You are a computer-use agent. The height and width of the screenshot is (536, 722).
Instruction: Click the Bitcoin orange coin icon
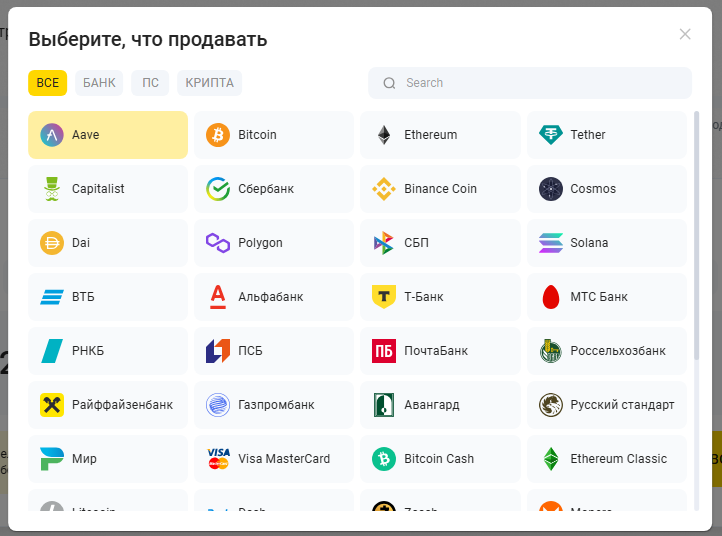(x=218, y=135)
